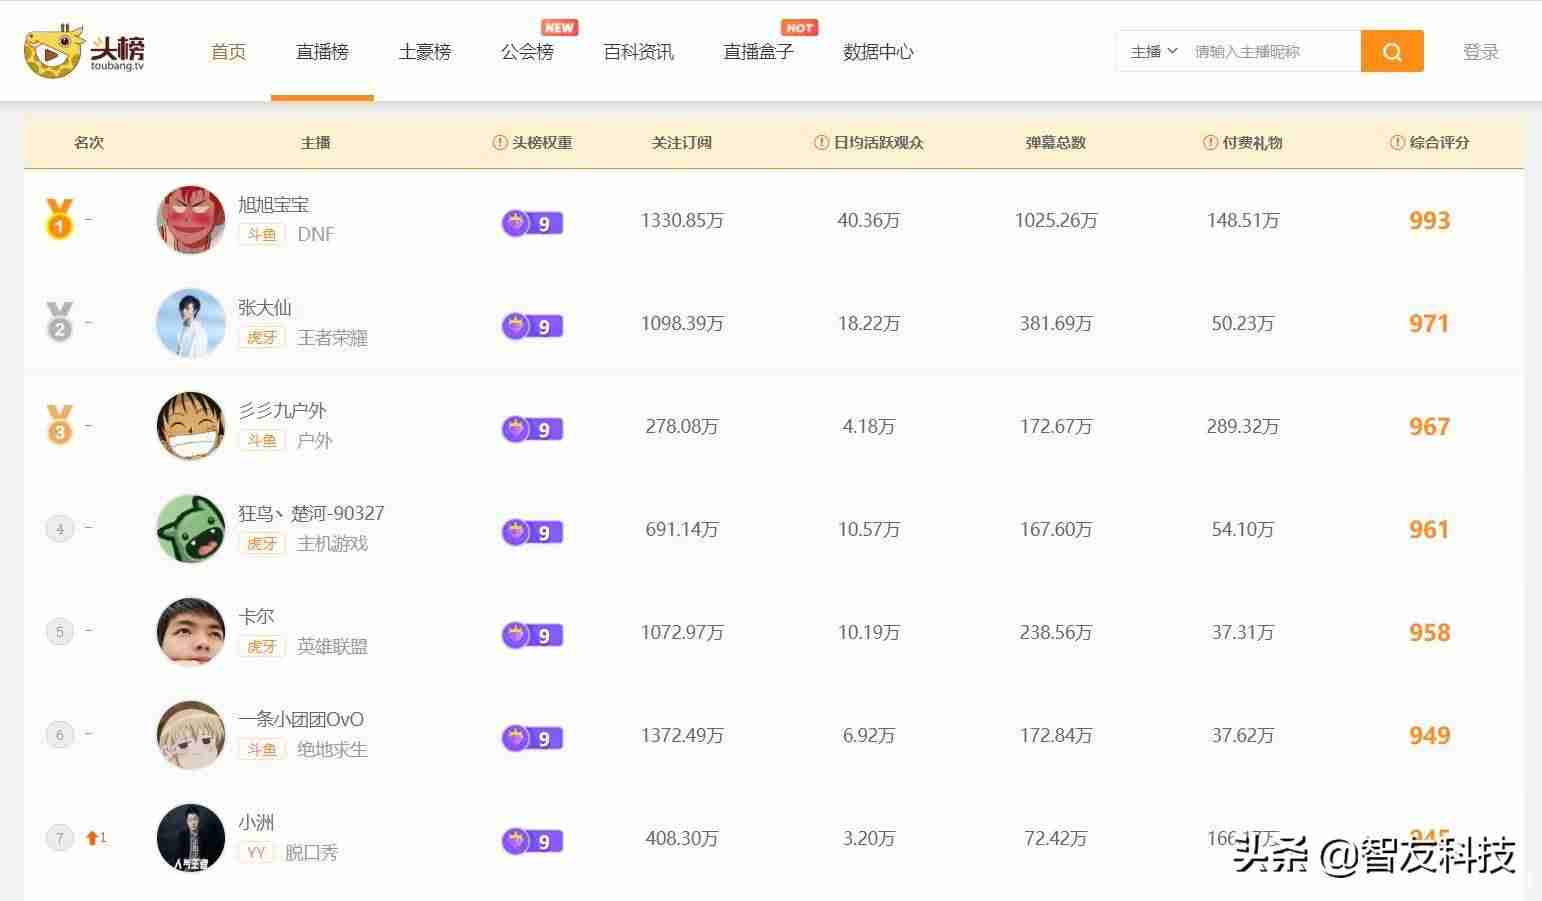
Task: Open the 数据中心 tab
Action: click(x=878, y=52)
